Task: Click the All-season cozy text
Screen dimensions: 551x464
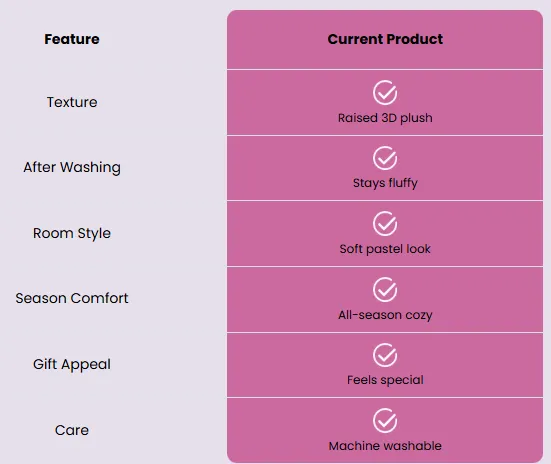Action: [x=385, y=315]
